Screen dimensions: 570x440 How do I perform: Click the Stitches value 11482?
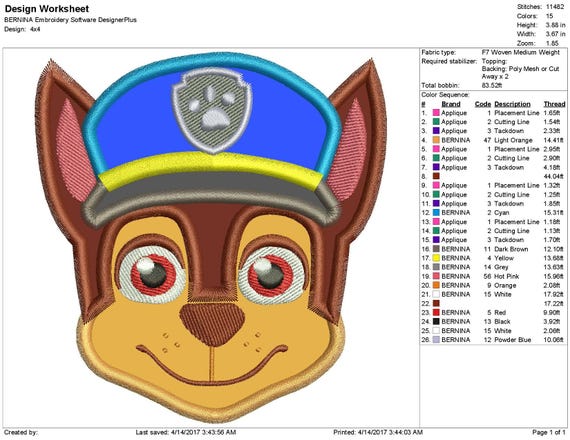pos(554,7)
